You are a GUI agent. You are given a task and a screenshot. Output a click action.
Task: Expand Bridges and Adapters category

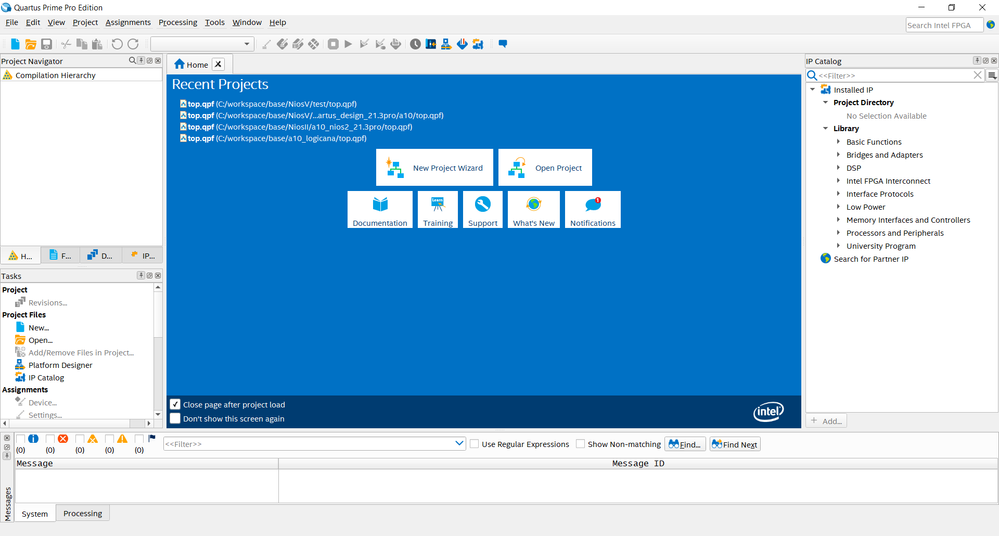point(838,154)
